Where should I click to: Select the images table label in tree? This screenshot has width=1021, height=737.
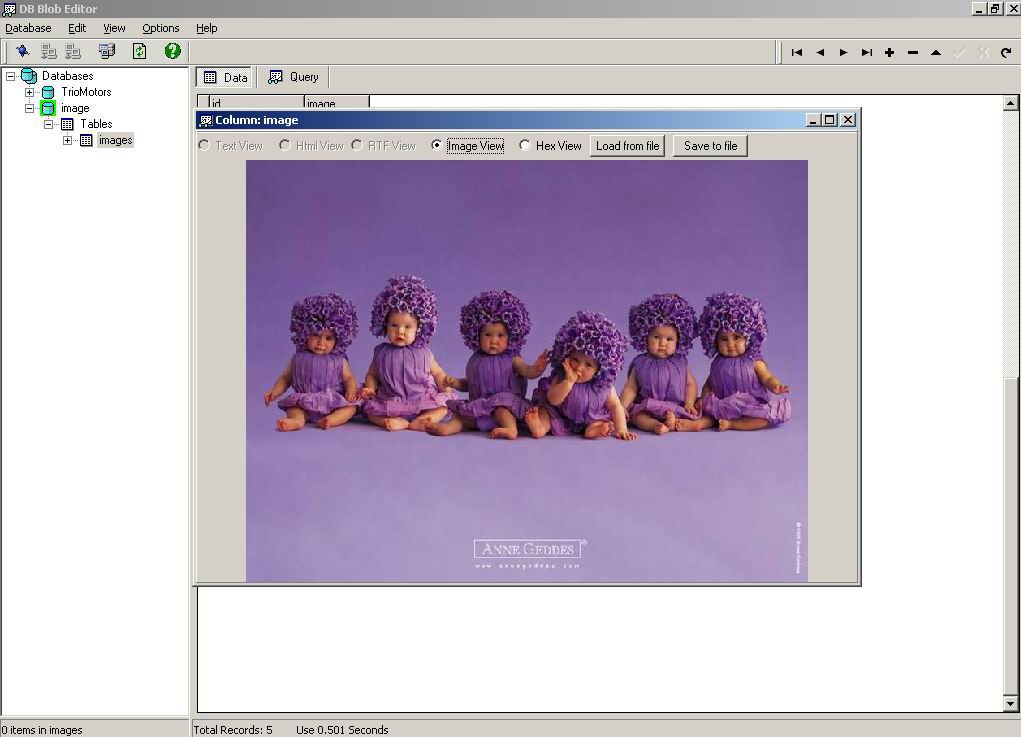115,140
